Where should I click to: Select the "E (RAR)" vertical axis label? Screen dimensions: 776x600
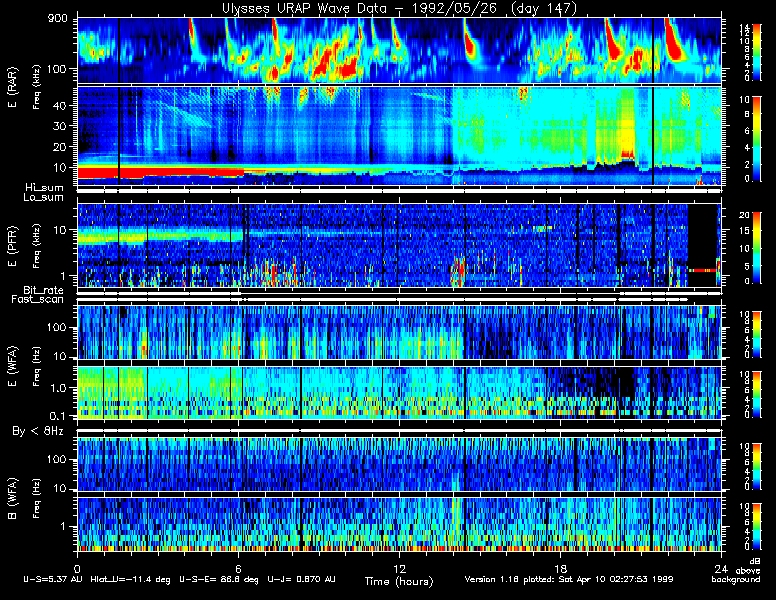click(12, 87)
